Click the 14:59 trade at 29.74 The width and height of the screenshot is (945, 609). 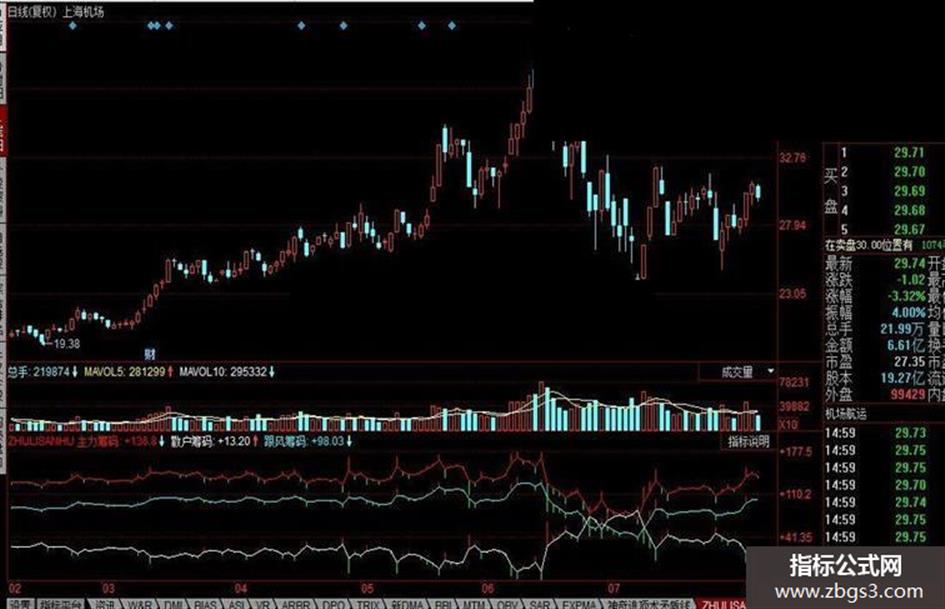(x=876, y=502)
